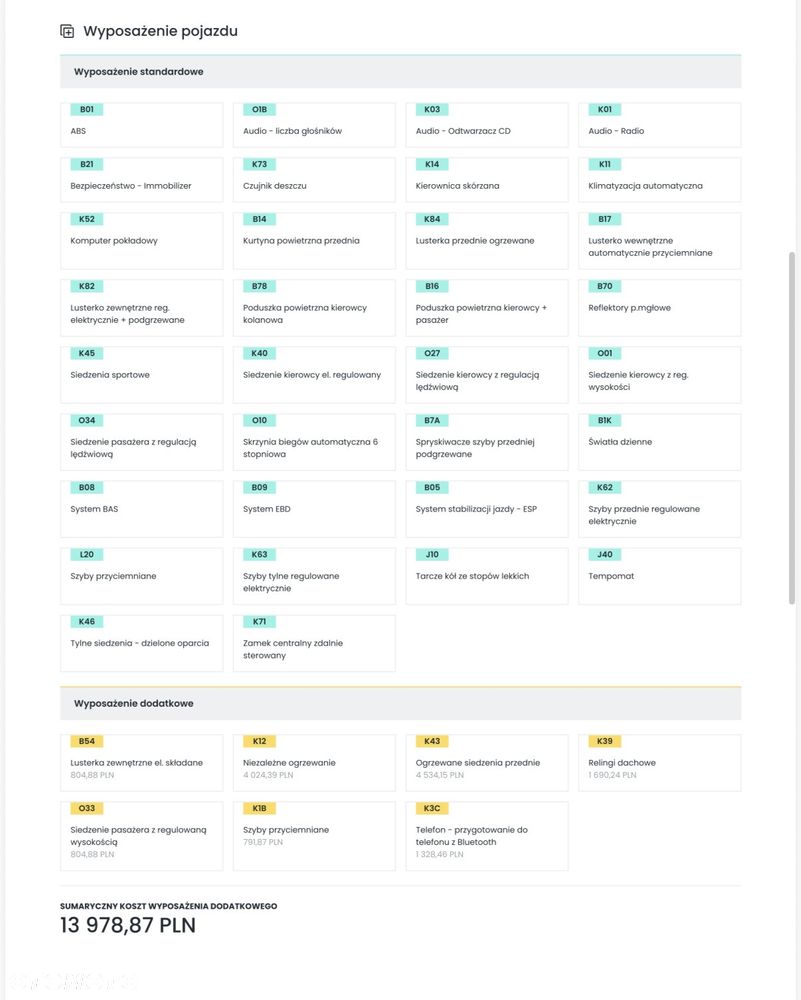Select the Siedzenia sportowe card

(x=141, y=375)
